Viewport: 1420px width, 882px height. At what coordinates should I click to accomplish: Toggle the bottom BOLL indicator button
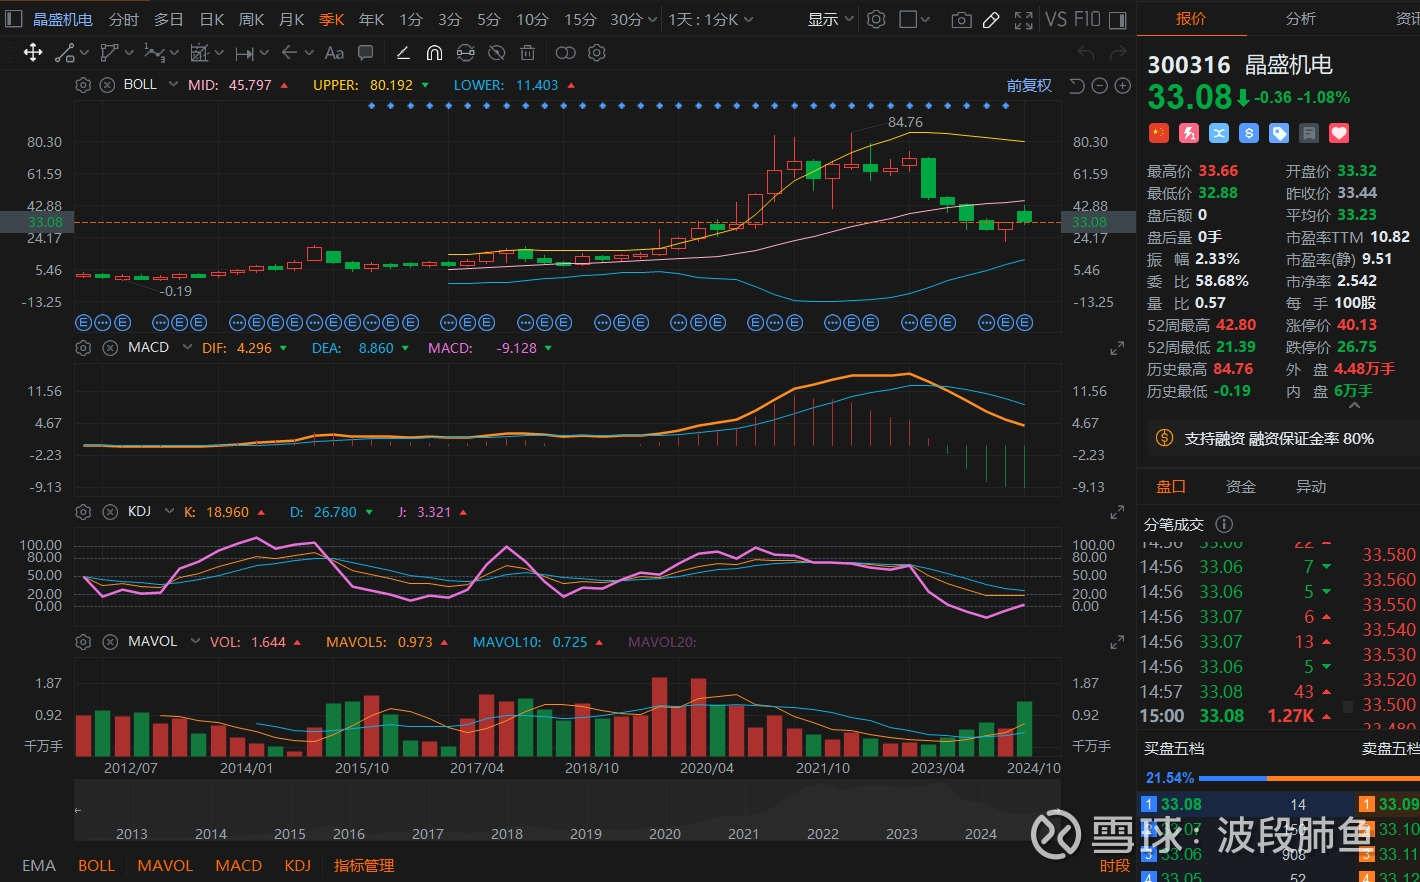(97, 866)
